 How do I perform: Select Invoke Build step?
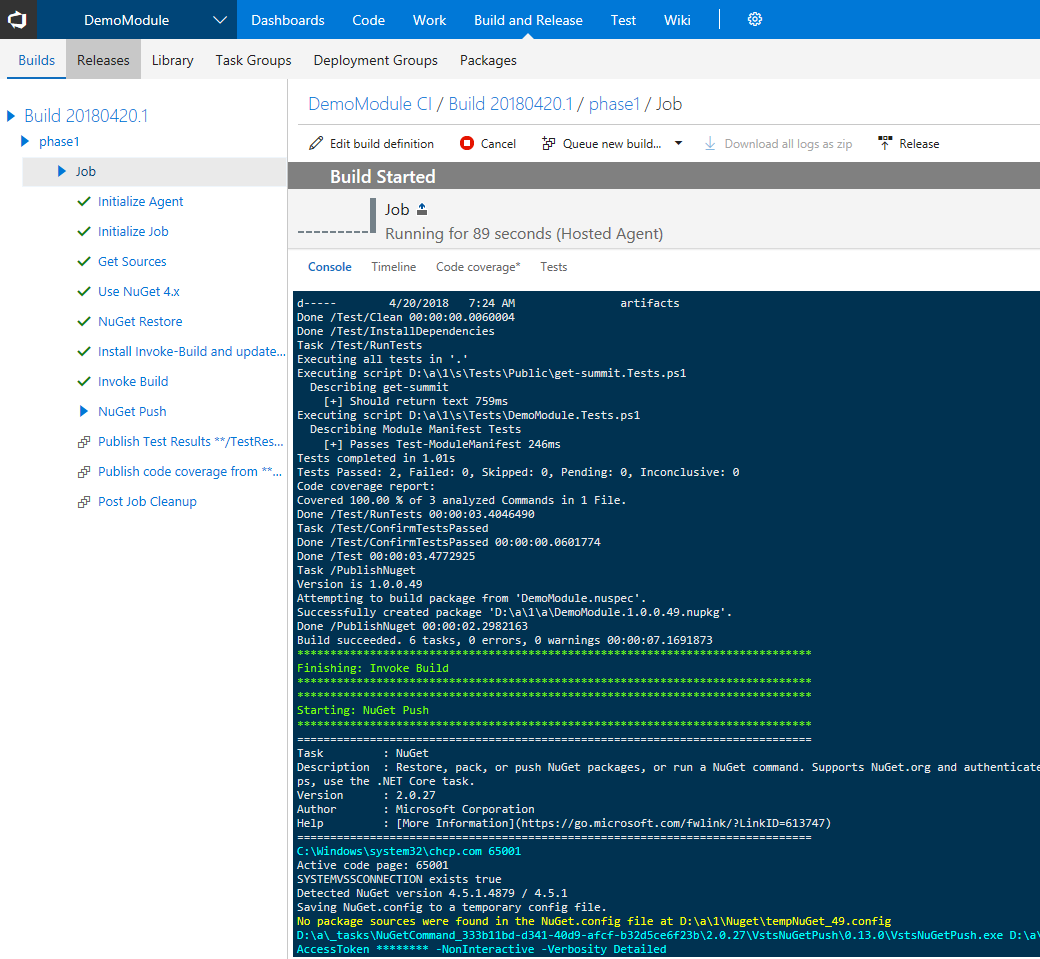pos(133,381)
